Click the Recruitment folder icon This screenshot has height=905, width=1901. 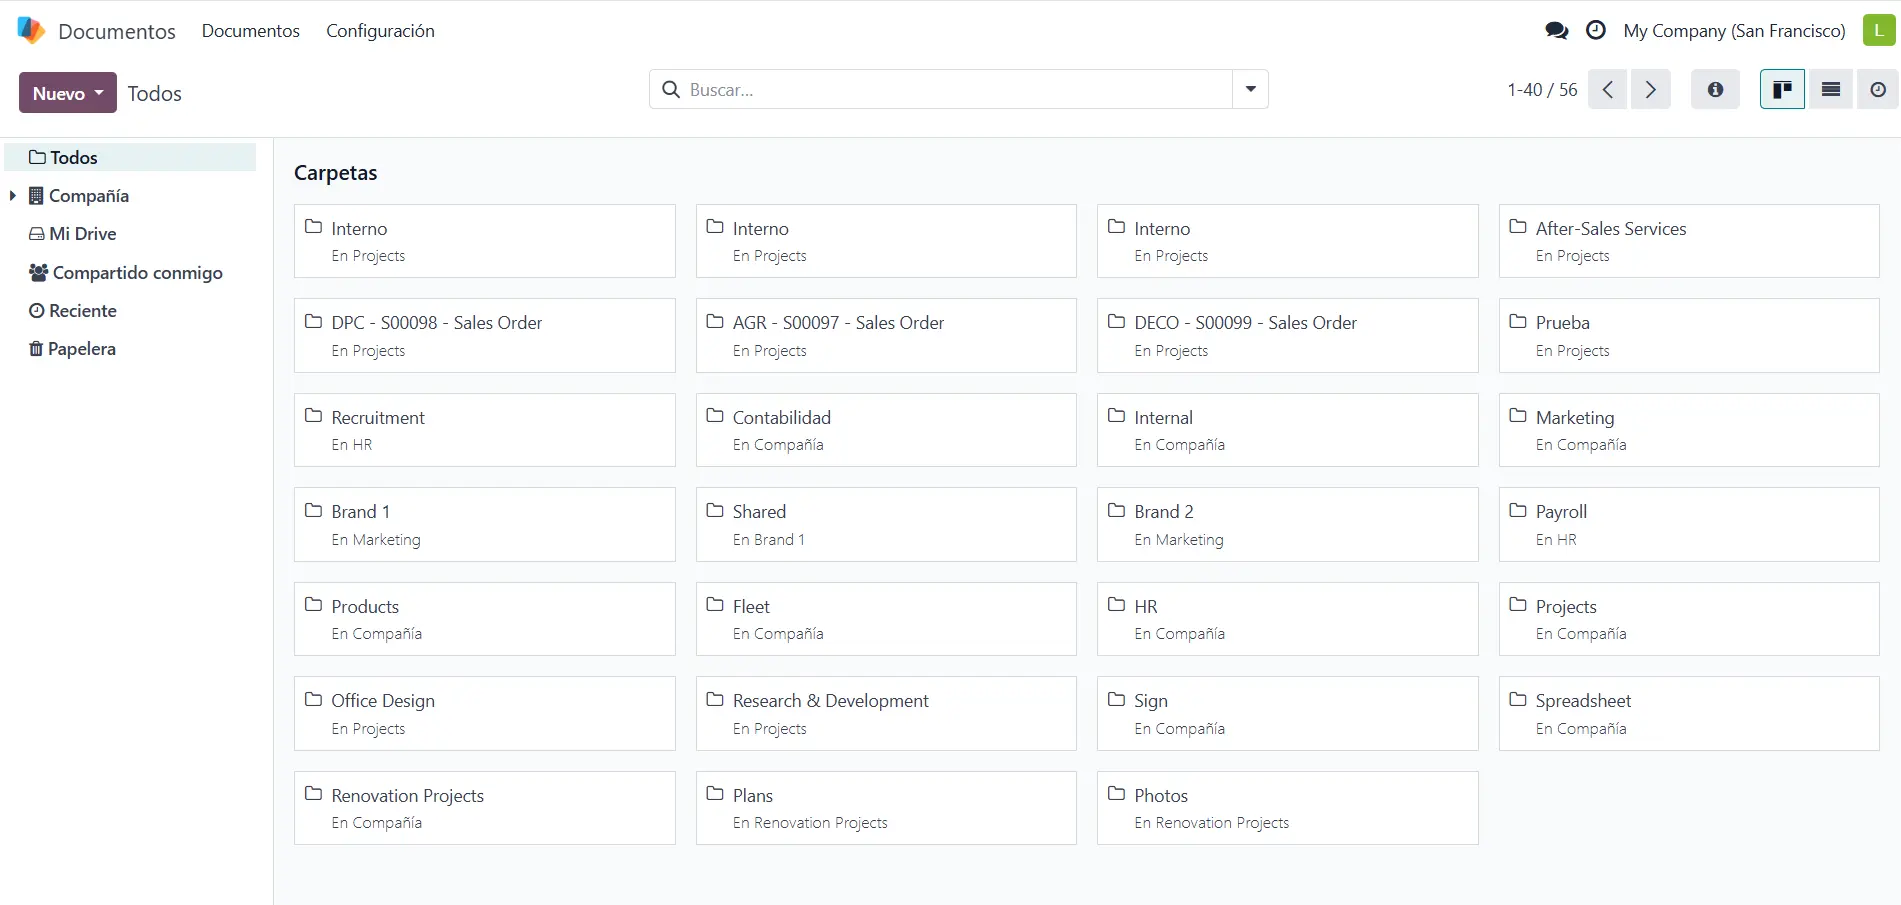pos(314,416)
